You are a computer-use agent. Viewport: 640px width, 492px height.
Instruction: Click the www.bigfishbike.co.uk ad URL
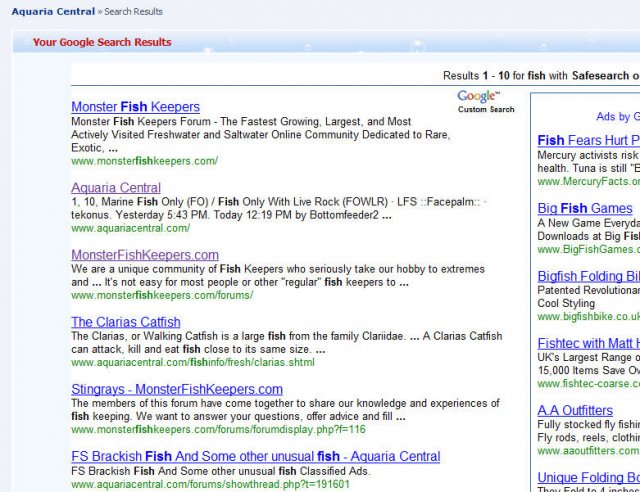(589, 316)
